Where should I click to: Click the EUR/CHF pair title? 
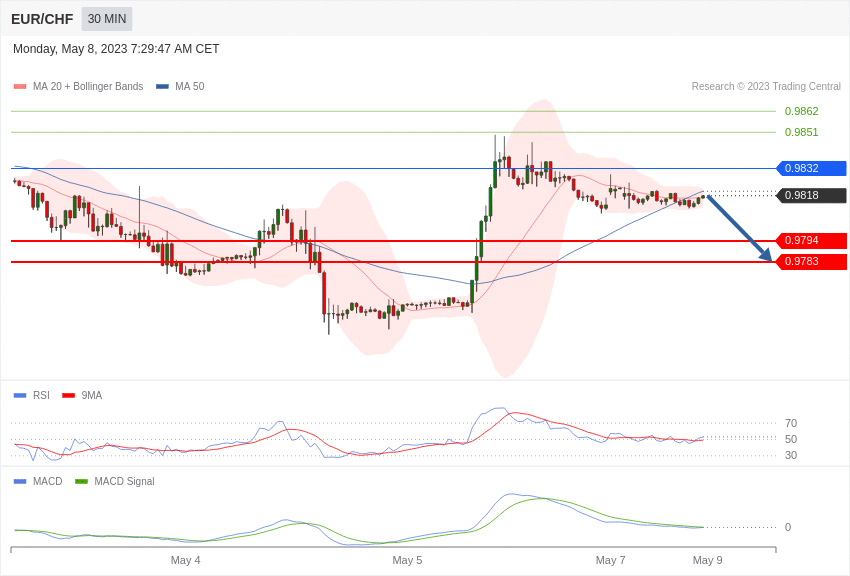coord(42,19)
